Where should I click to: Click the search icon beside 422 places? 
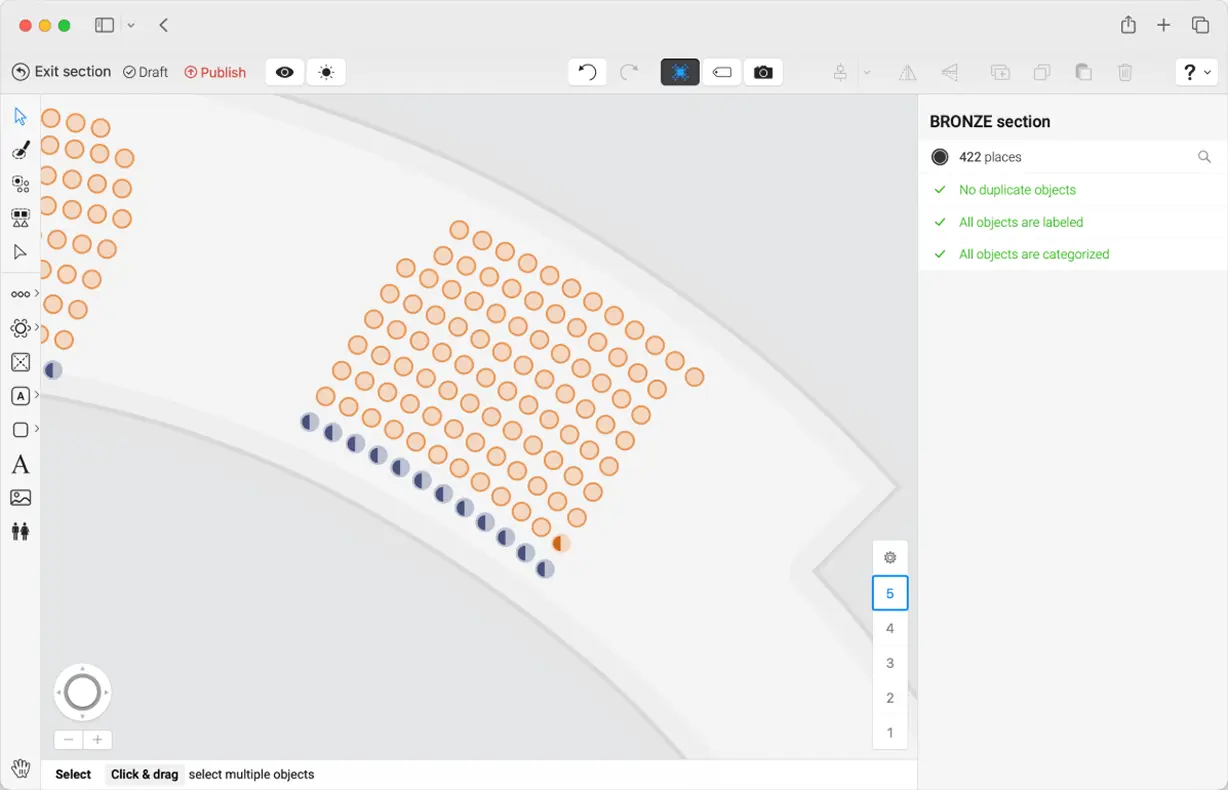tap(1204, 157)
